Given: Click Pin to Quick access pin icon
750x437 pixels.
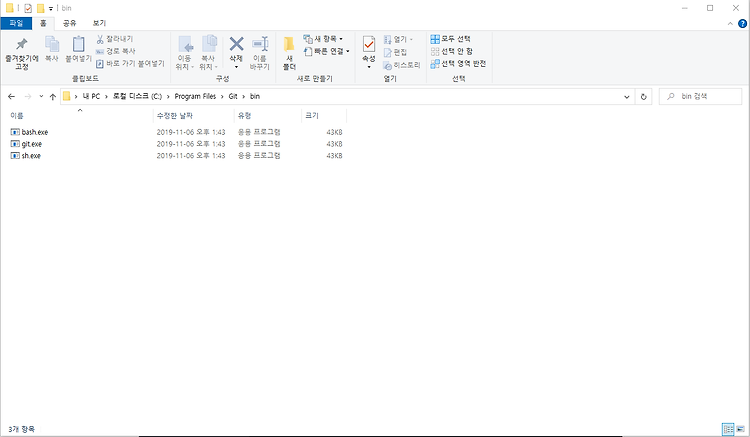Looking at the screenshot, I should (x=22, y=44).
